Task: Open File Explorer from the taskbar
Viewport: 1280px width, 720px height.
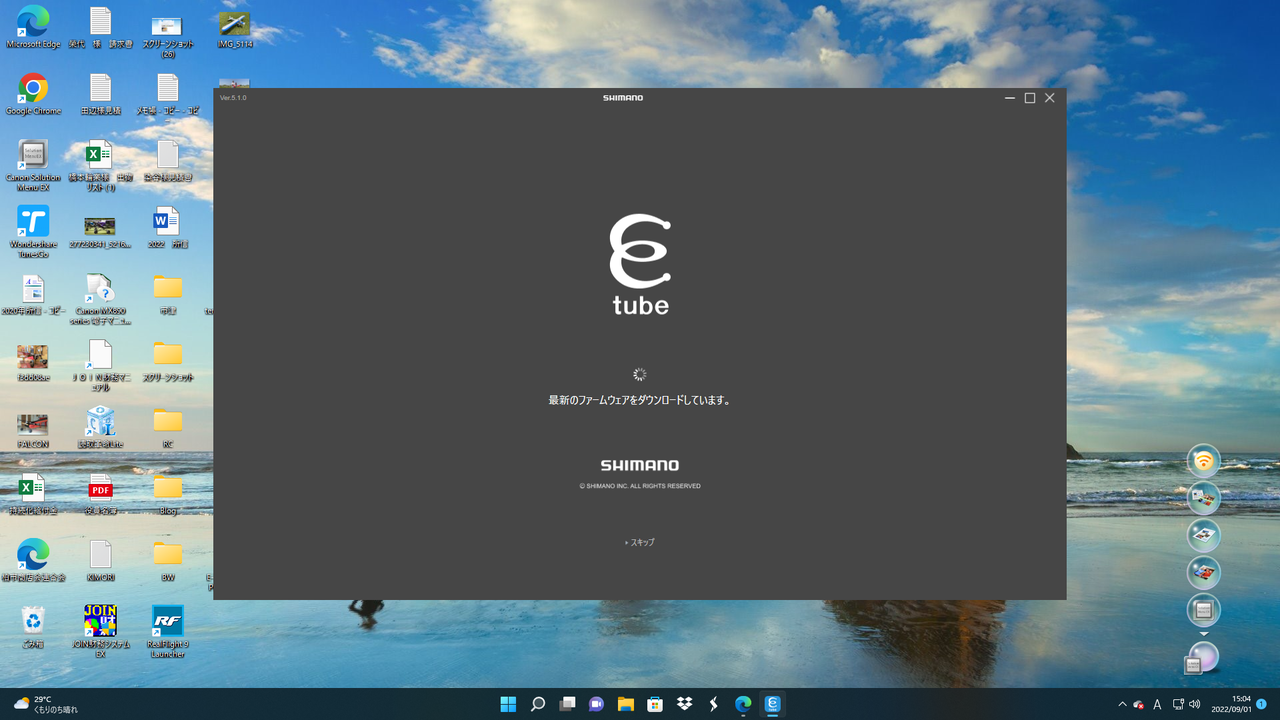Action: pos(626,704)
